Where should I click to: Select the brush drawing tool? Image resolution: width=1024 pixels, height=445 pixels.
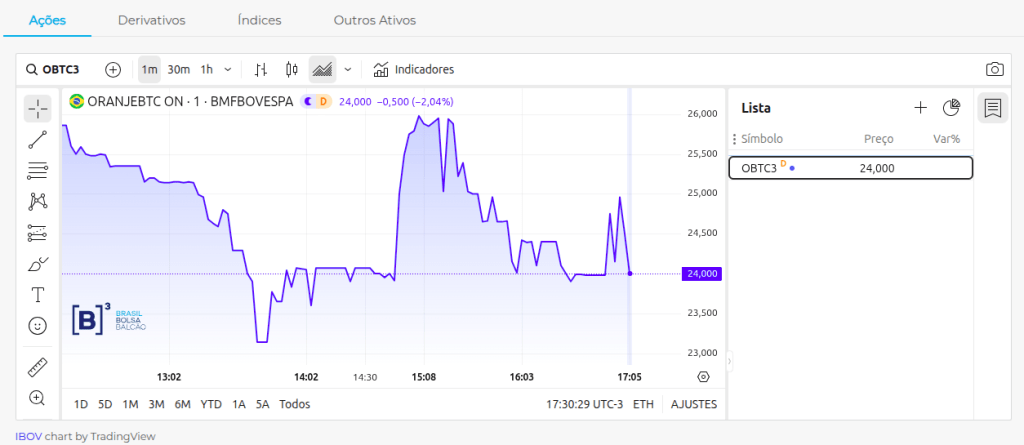pyautogui.click(x=37, y=264)
